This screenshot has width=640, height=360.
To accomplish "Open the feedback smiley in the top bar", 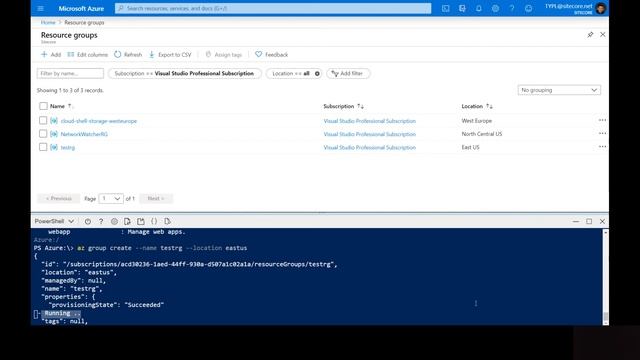I will pyautogui.click(x=529, y=8).
